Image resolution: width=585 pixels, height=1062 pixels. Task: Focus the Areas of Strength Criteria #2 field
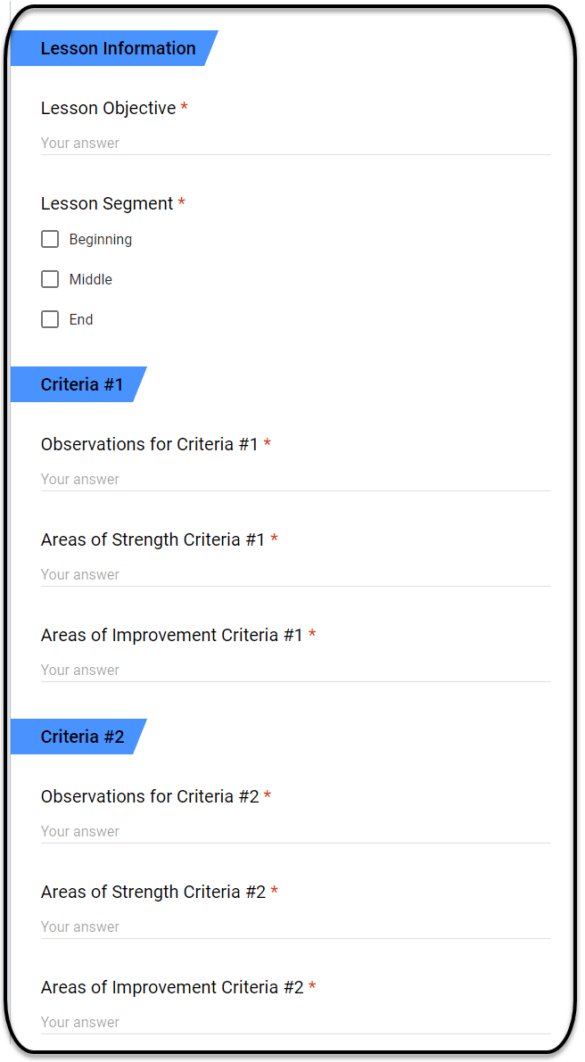click(296, 927)
